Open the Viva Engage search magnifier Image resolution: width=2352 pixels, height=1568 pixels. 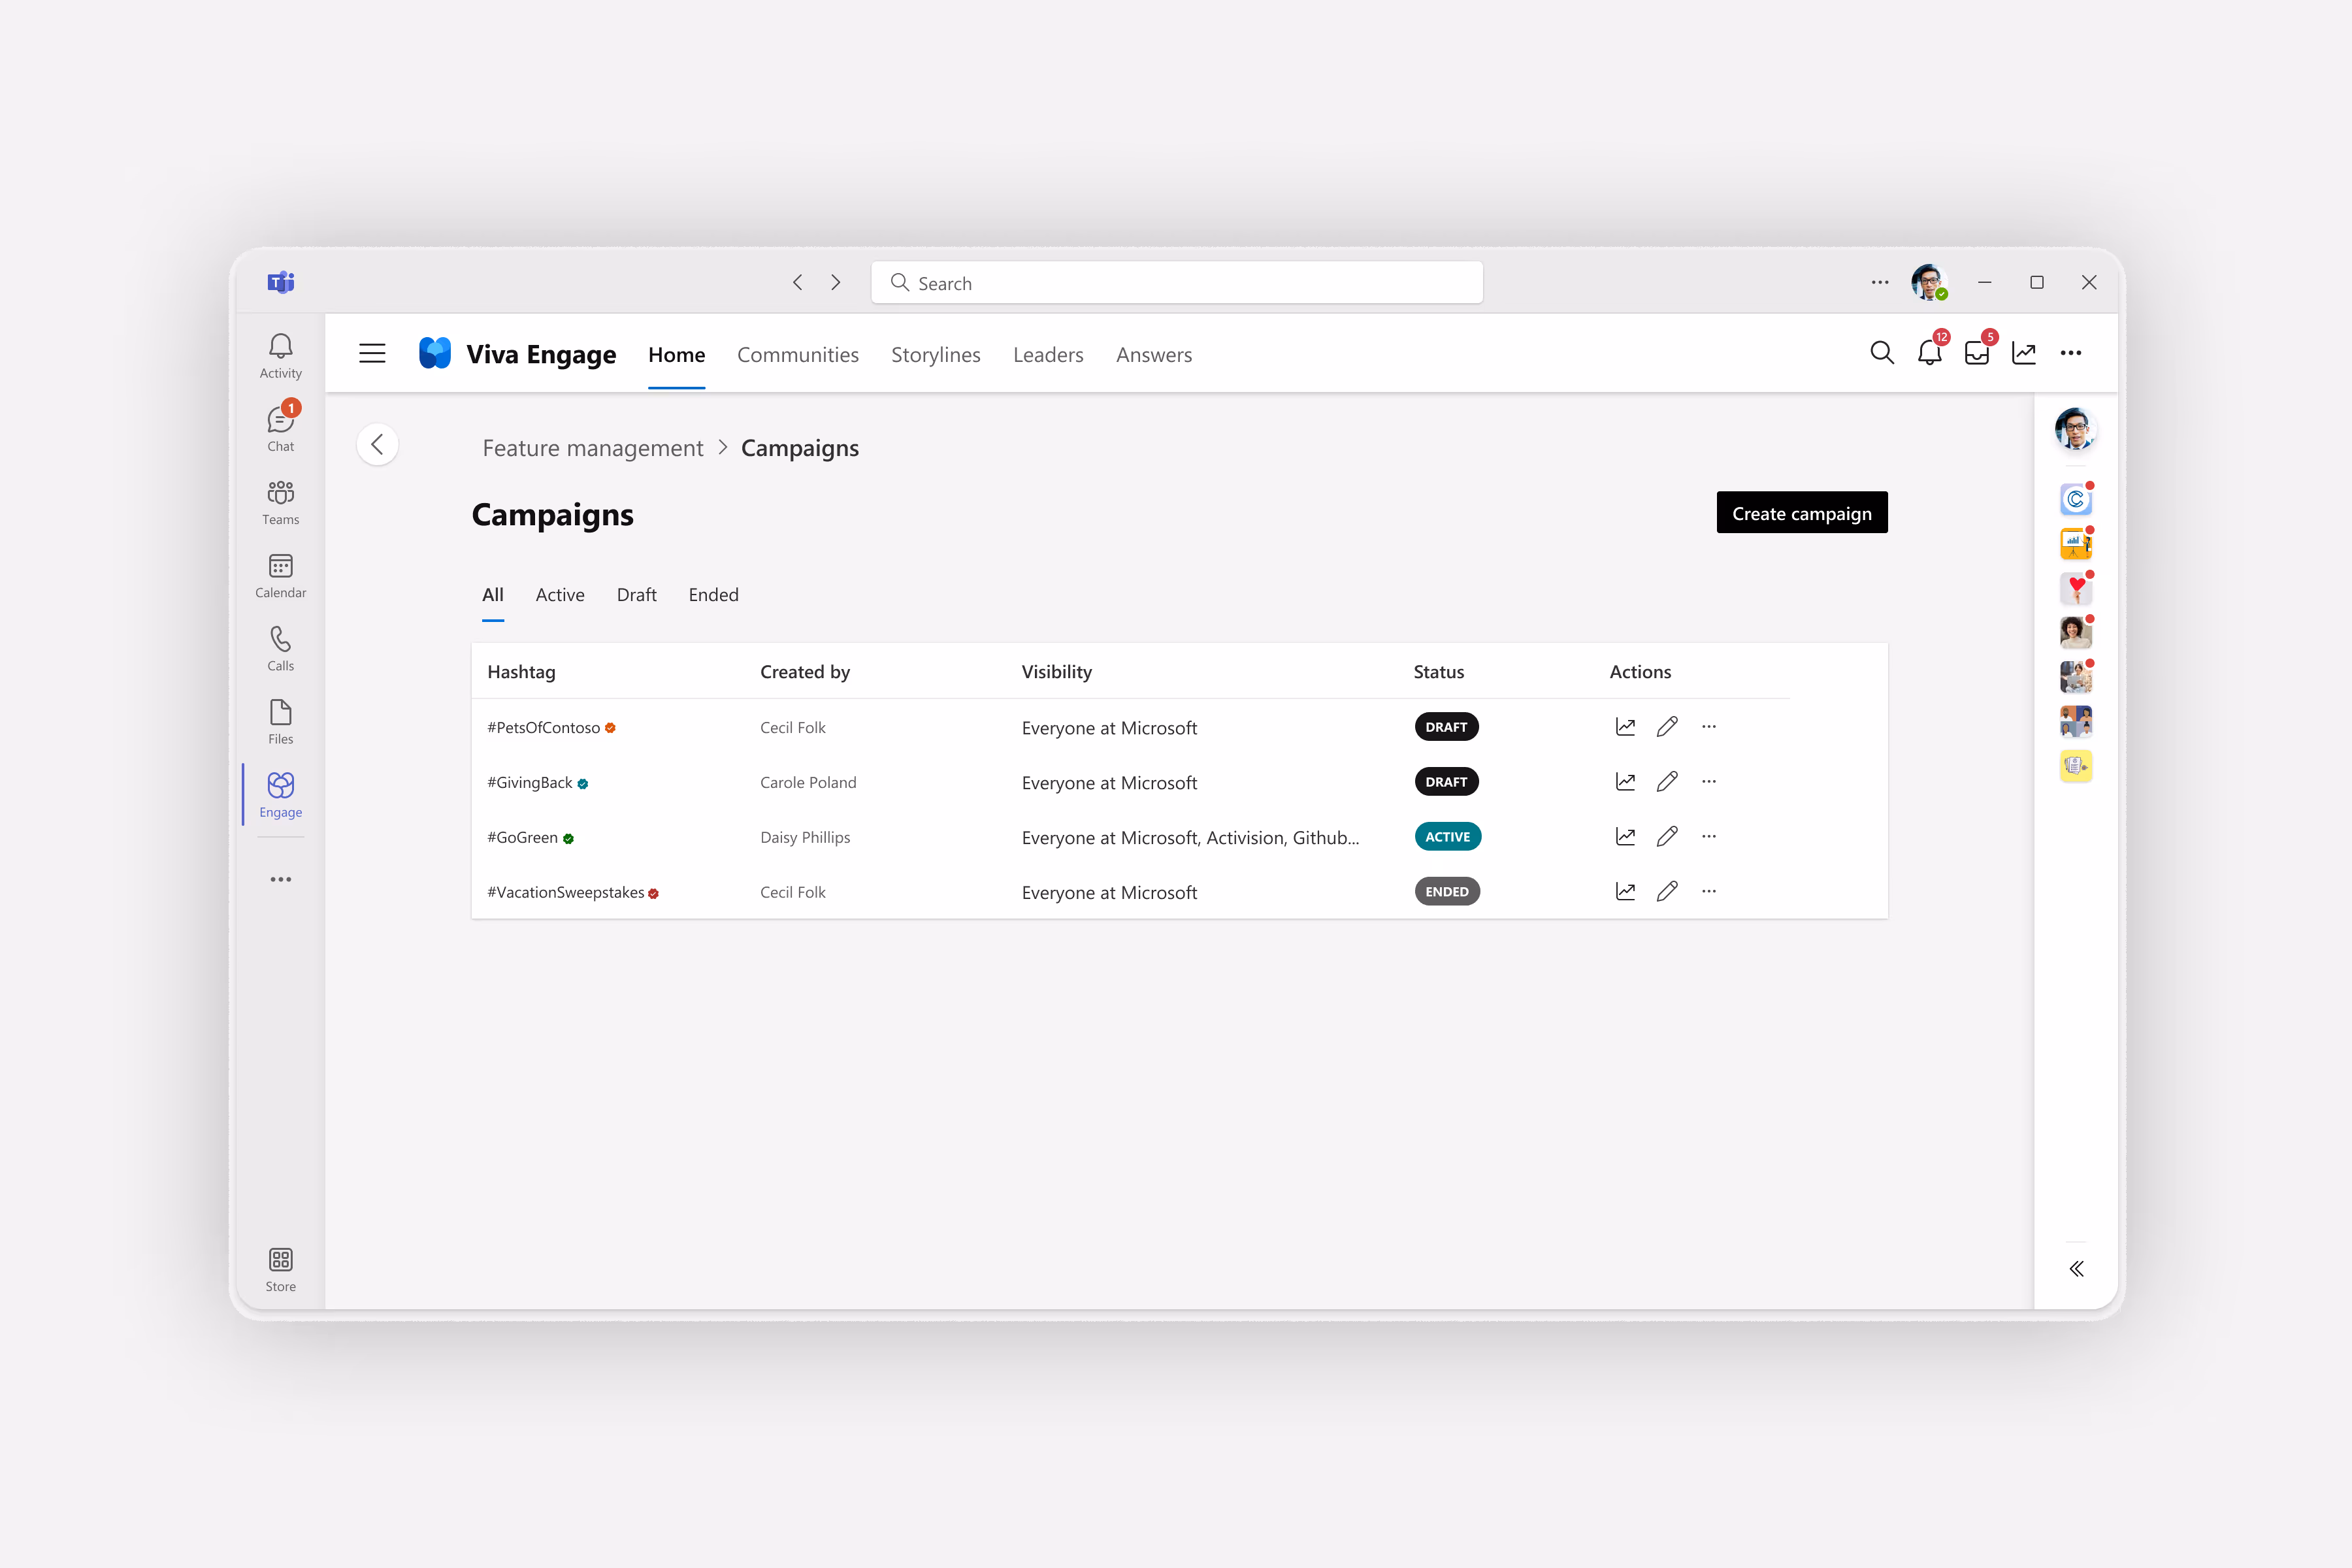coord(1881,353)
